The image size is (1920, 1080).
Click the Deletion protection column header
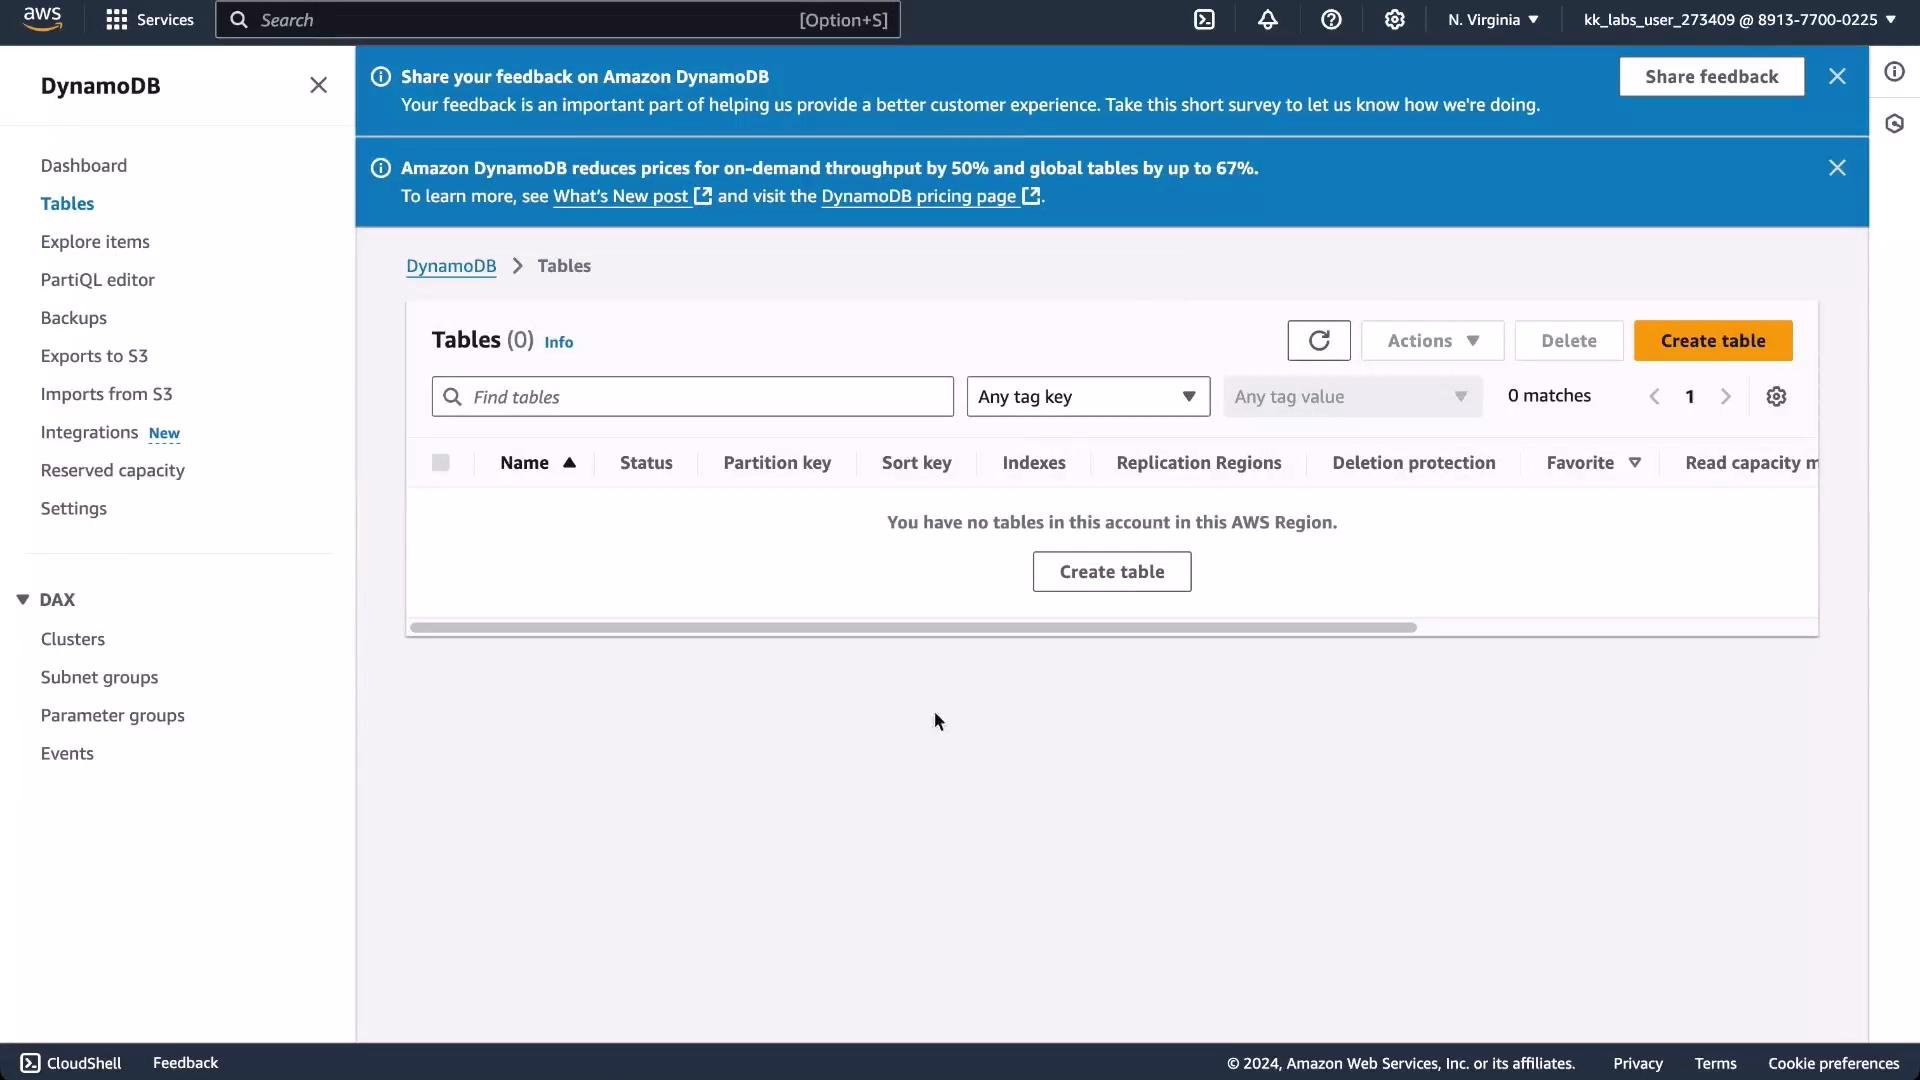point(1414,463)
